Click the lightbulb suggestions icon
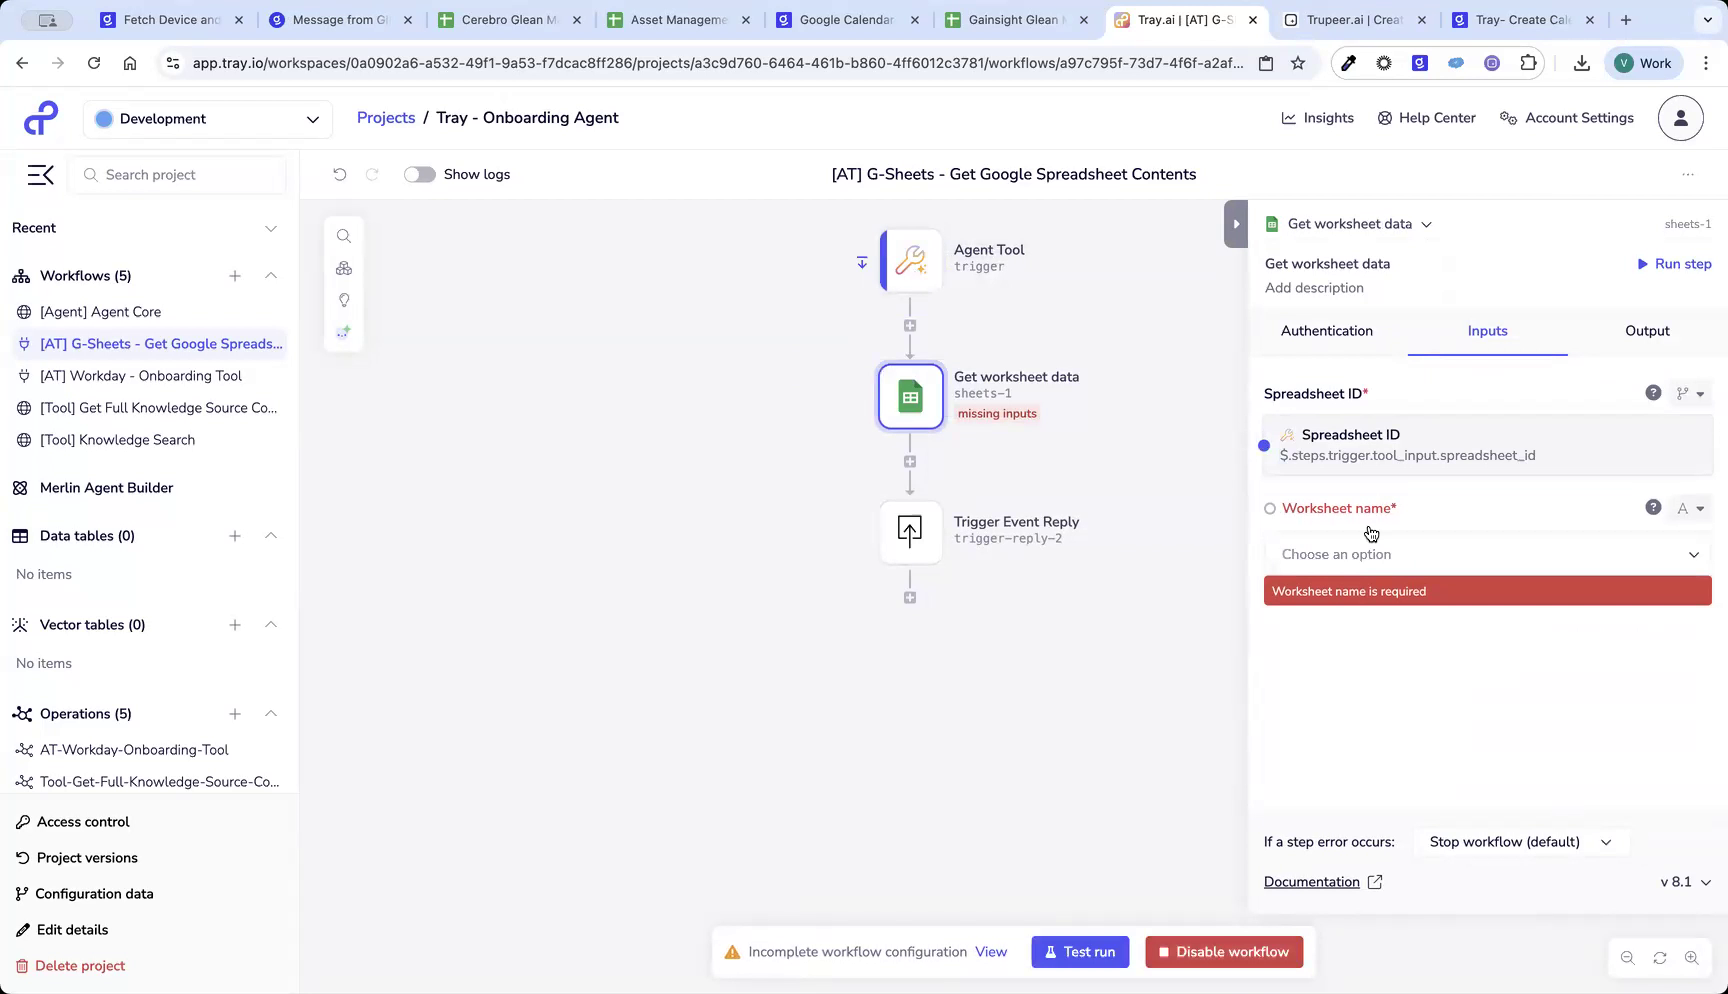 [x=344, y=300]
